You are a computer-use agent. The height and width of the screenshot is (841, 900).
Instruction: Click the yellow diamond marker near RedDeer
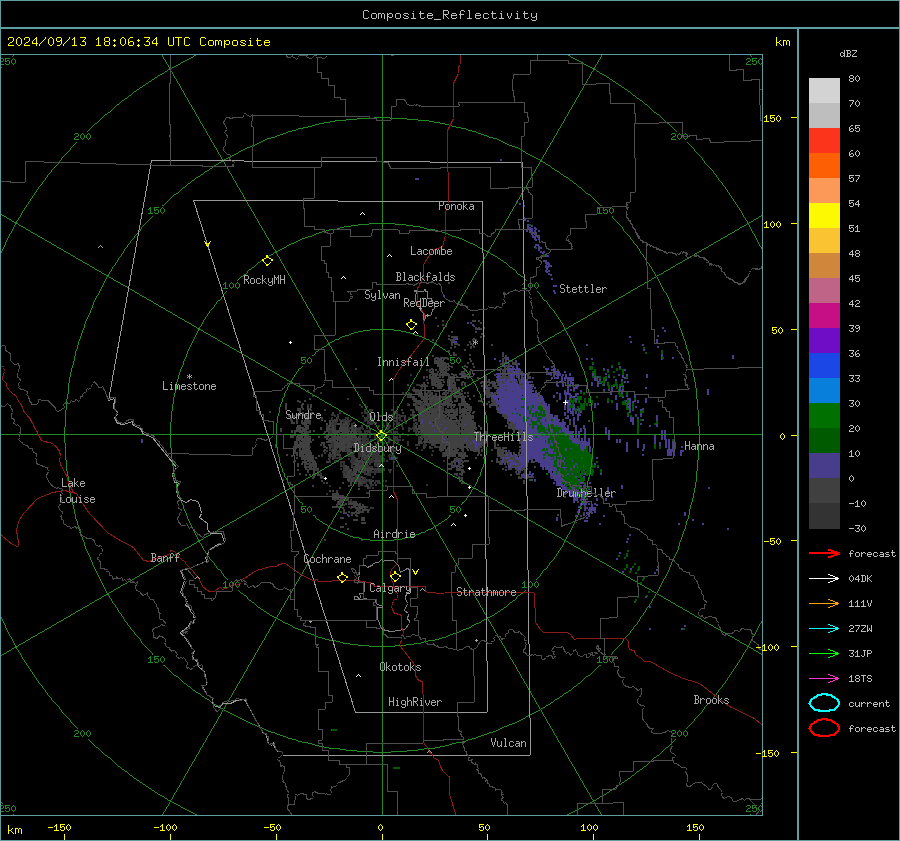pyautogui.click(x=411, y=324)
